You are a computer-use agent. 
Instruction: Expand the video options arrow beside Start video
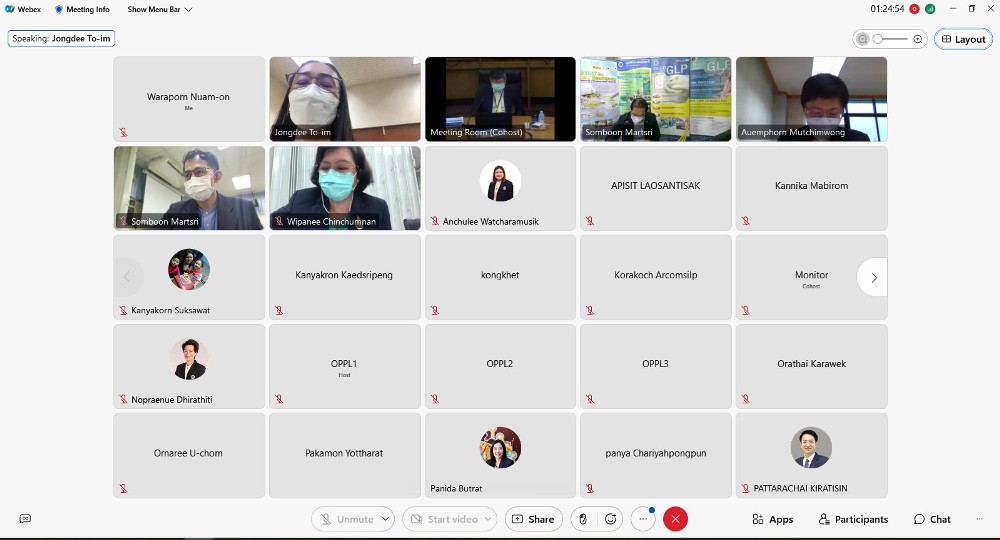pos(488,519)
